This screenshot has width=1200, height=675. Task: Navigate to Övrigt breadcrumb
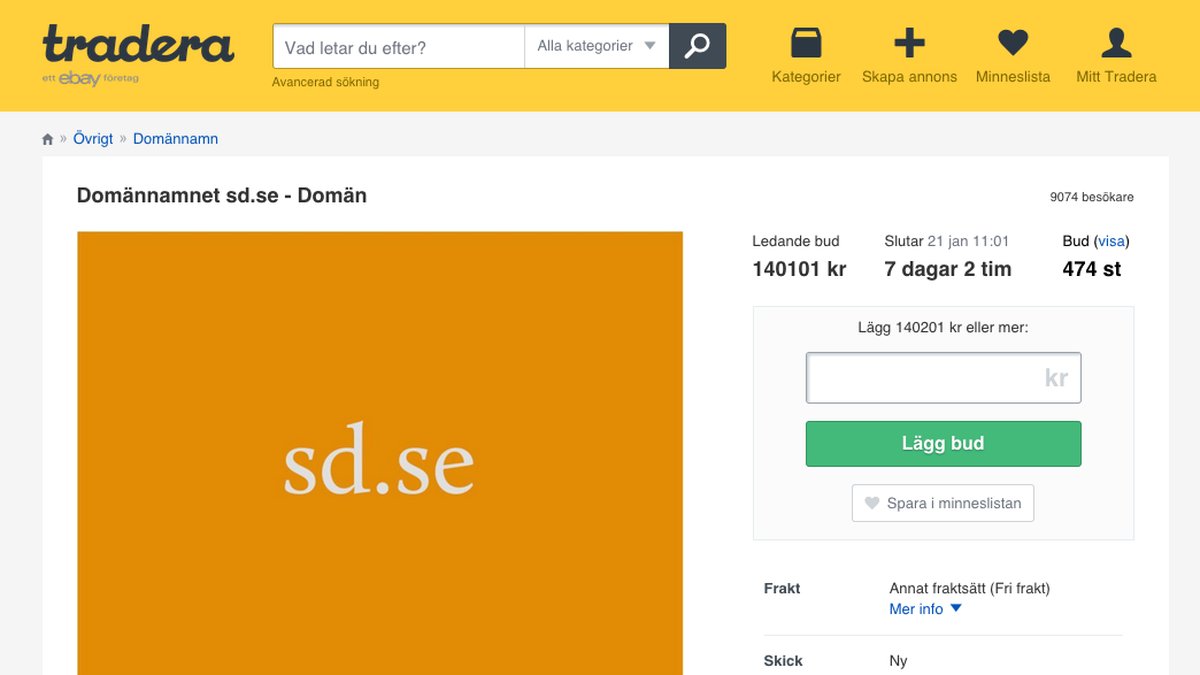tap(93, 139)
